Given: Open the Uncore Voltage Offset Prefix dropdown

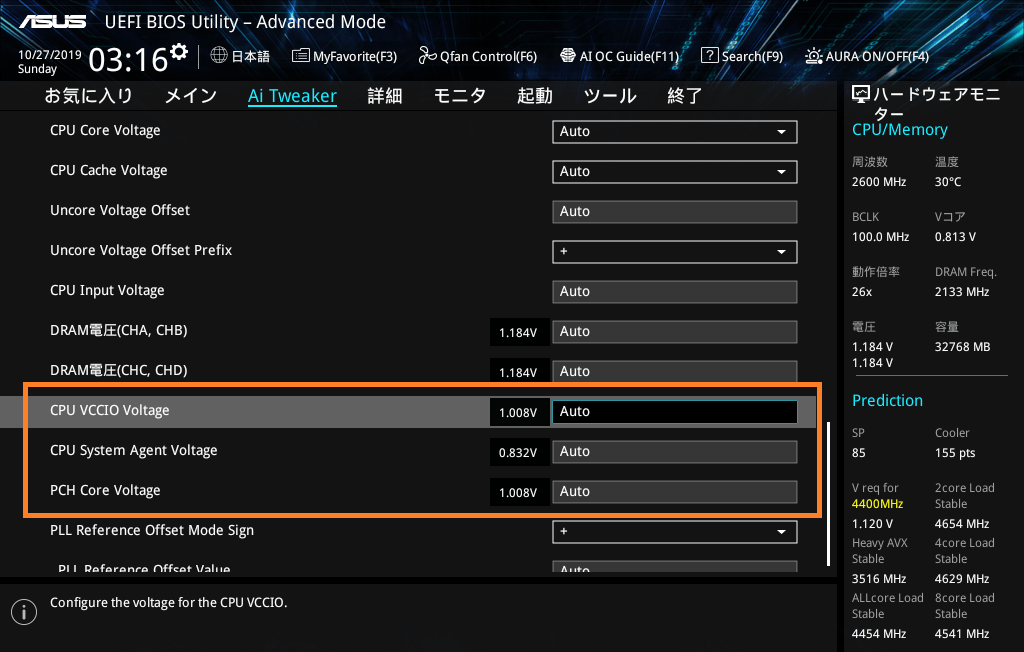Looking at the screenshot, I should [675, 252].
